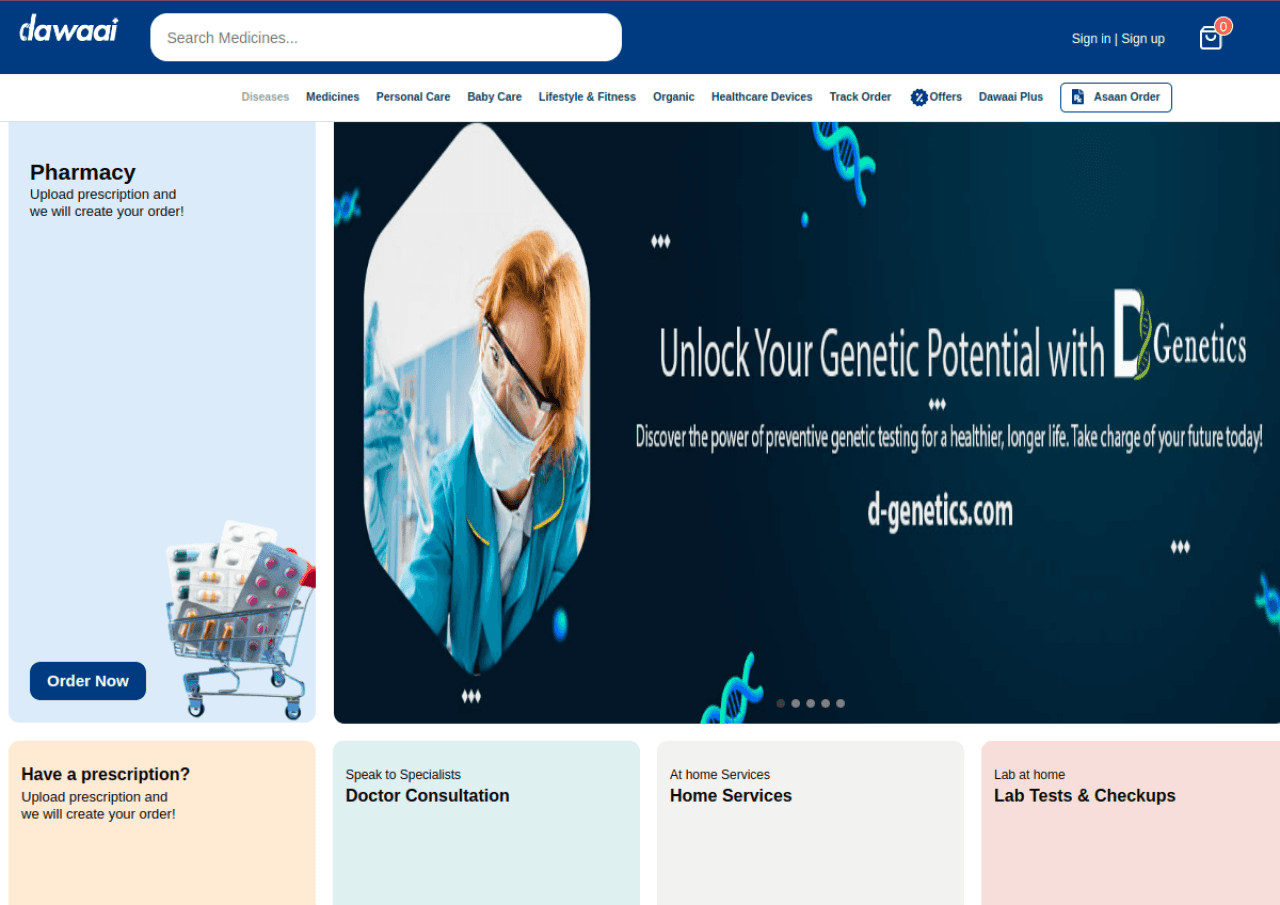Open the Home Services card
Screen dimensions: 1280x905
tap(810, 823)
